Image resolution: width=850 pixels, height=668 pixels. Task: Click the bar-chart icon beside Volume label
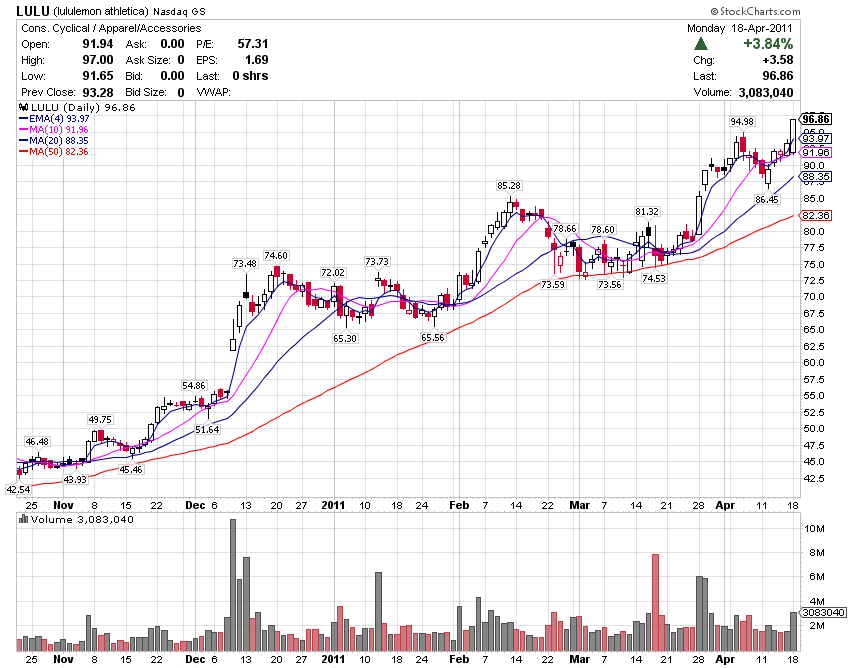(x=24, y=519)
